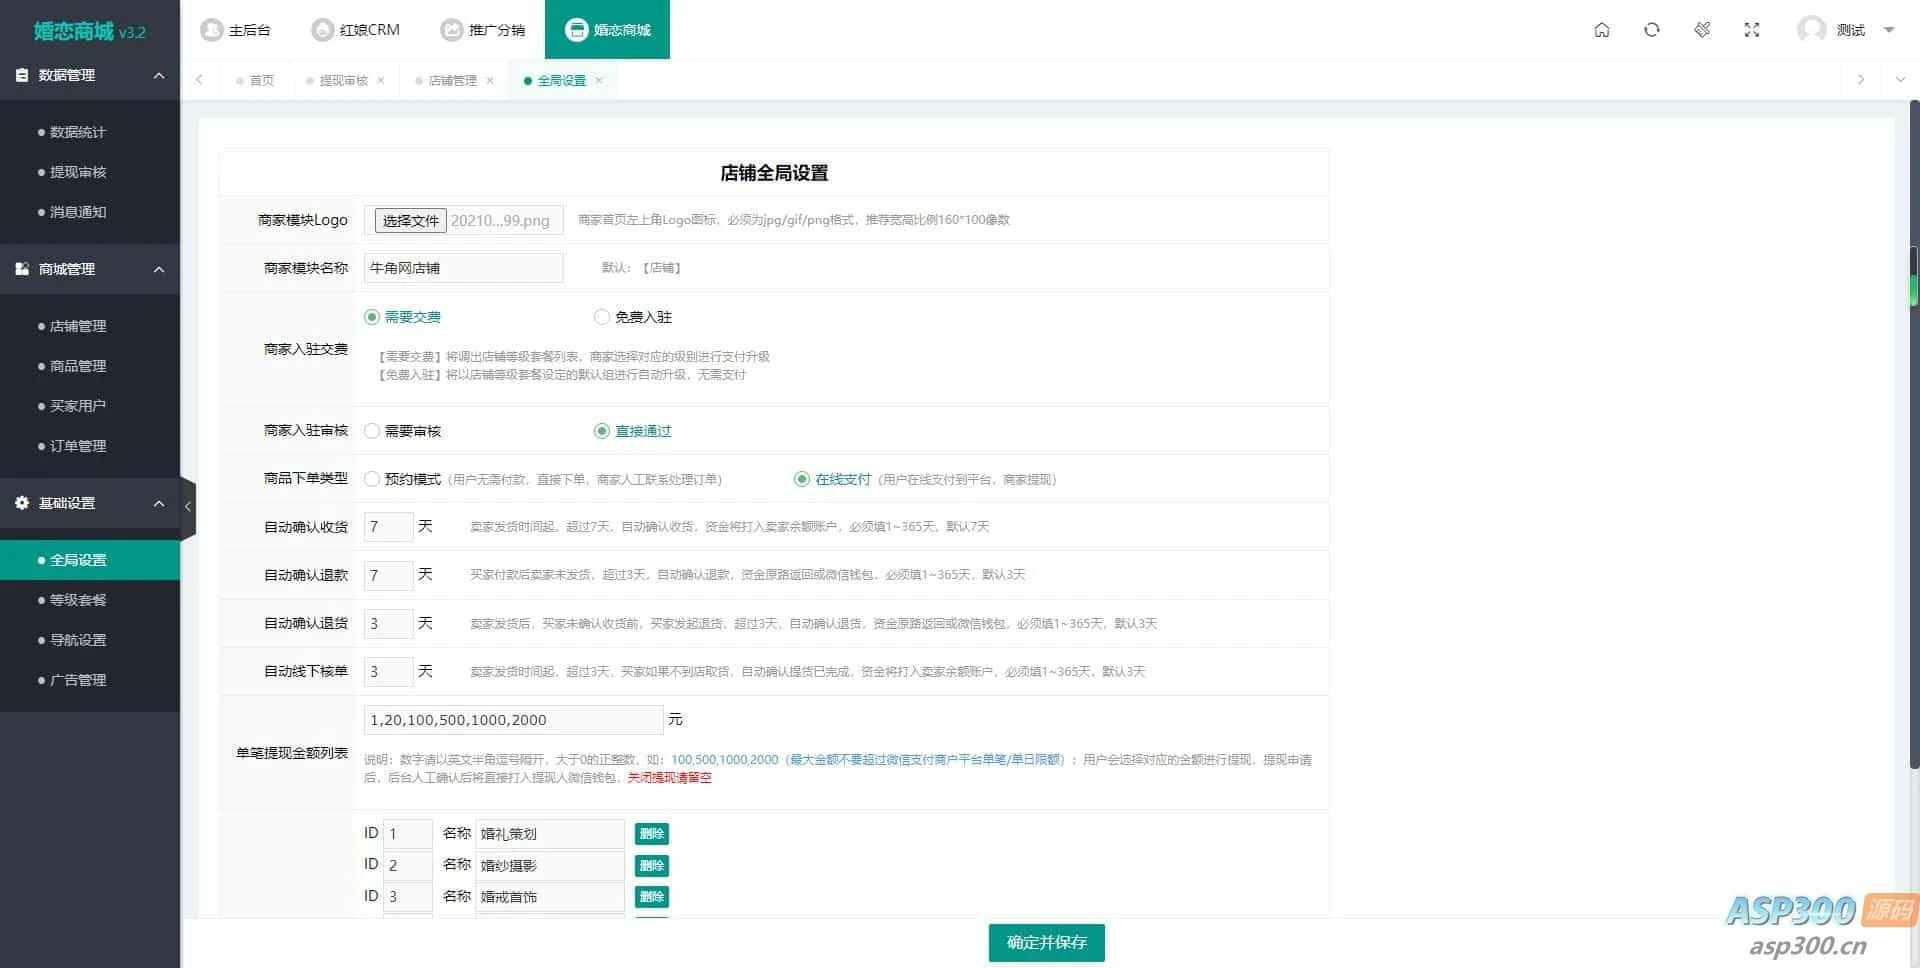
Task: Click the theme/skin brush icon top right
Action: pos(1701,30)
